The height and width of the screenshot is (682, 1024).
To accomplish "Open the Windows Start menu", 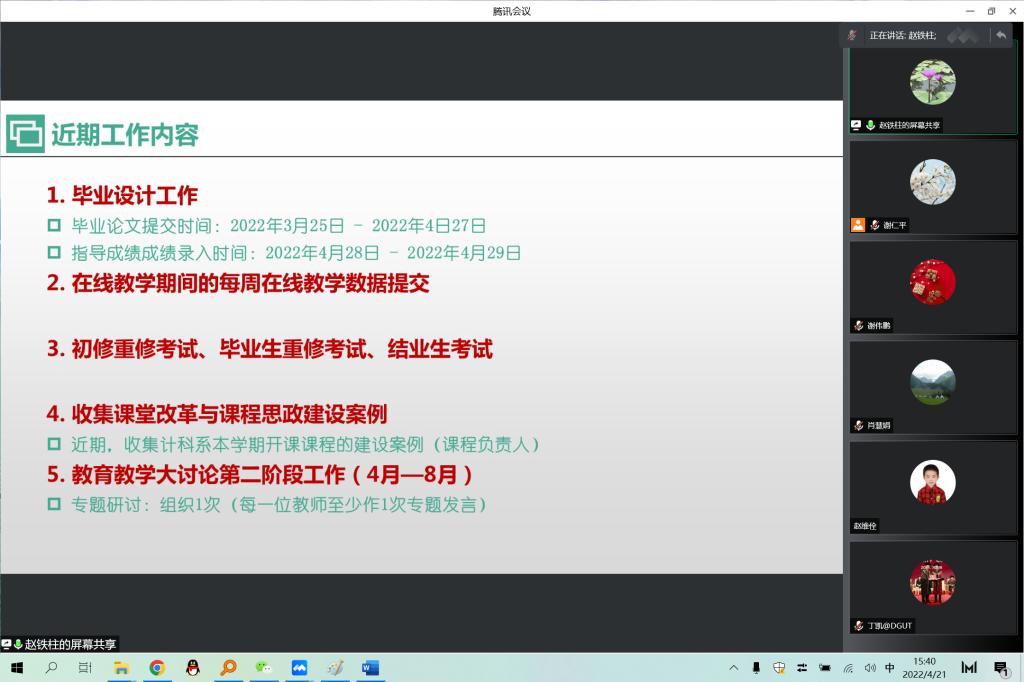I will 16,668.
